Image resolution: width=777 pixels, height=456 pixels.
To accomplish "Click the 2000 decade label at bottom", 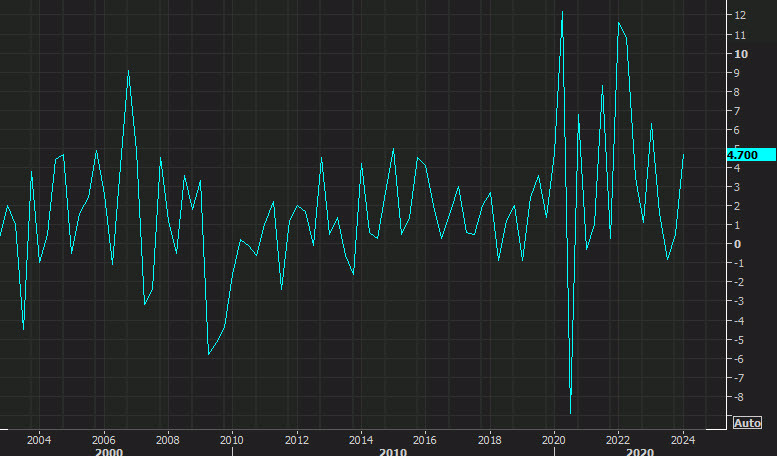I will tap(109, 452).
